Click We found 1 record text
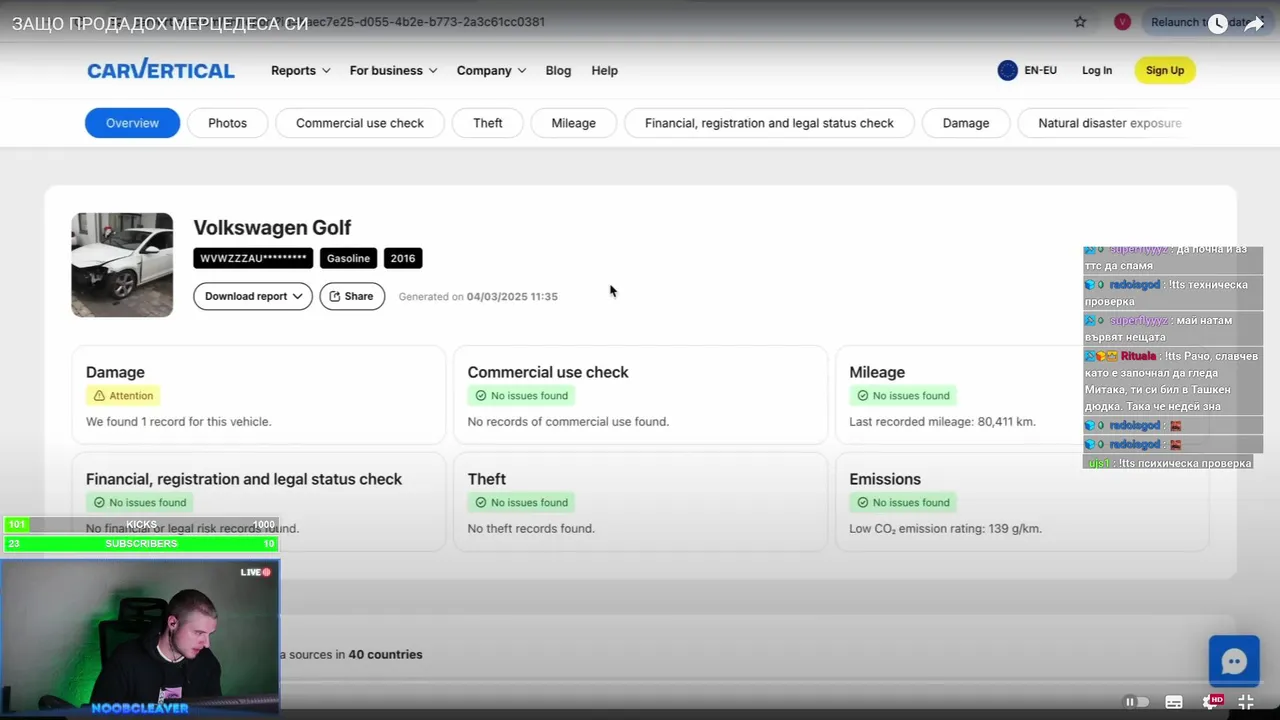This screenshot has width=1280, height=720. tap(178, 422)
